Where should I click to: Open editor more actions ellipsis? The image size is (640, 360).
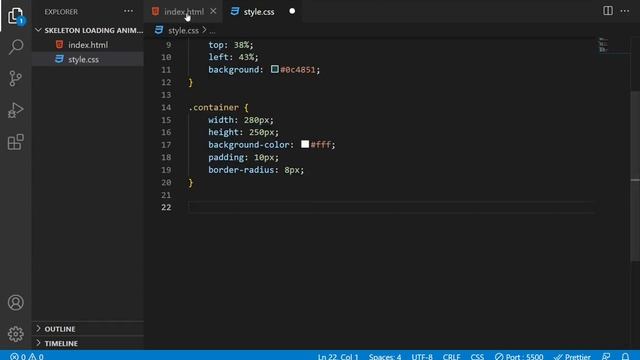(x=624, y=11)
